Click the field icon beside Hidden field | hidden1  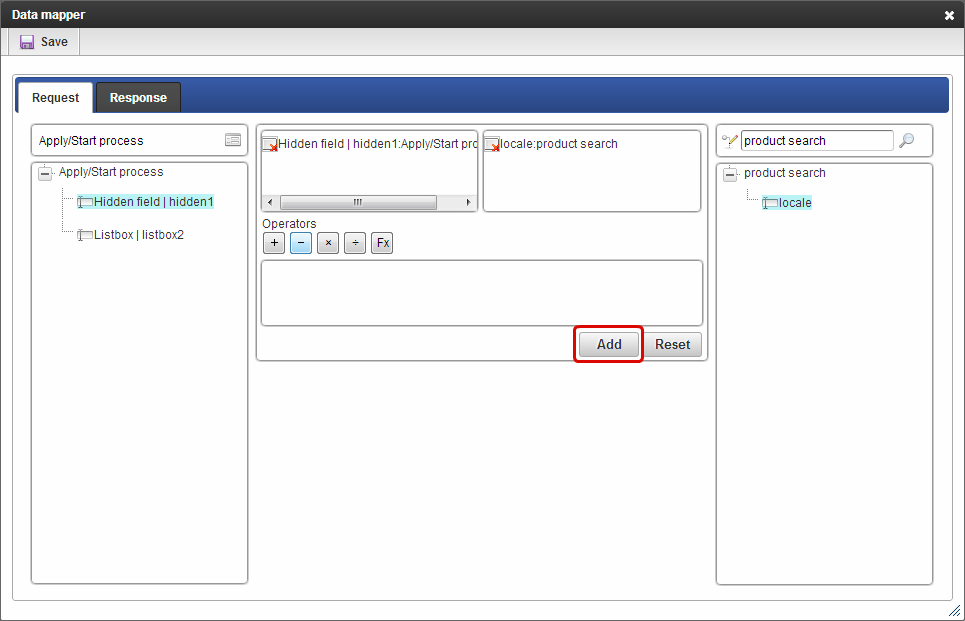[x=85, y=202]
